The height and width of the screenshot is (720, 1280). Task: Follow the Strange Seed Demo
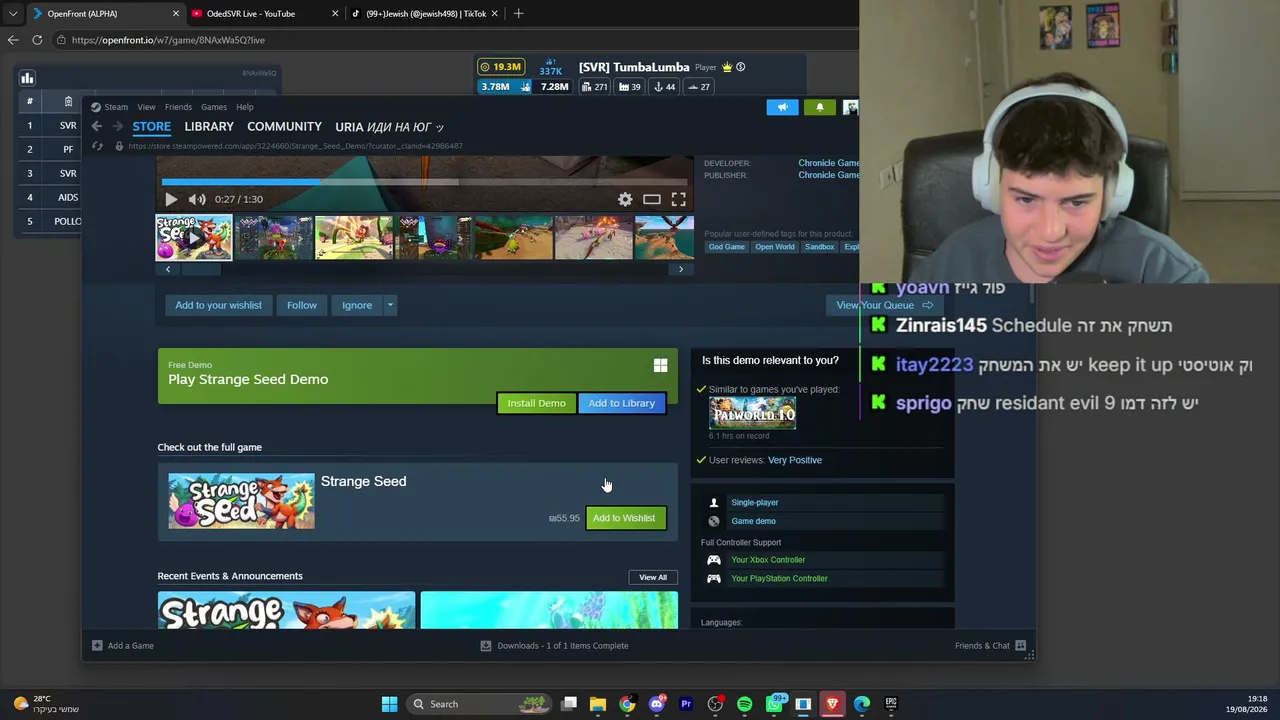tap(302, 305)
